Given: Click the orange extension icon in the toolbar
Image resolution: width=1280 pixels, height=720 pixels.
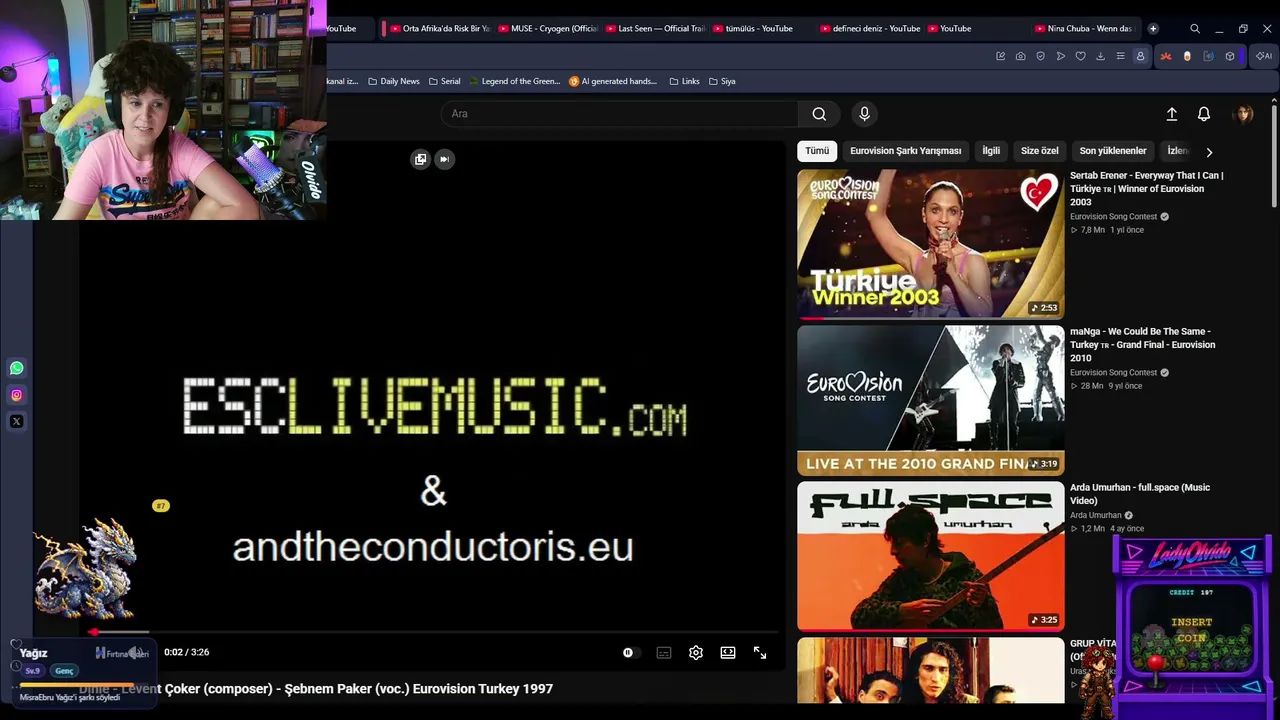Looking at the screenshot, I should tap(1166, 56).
